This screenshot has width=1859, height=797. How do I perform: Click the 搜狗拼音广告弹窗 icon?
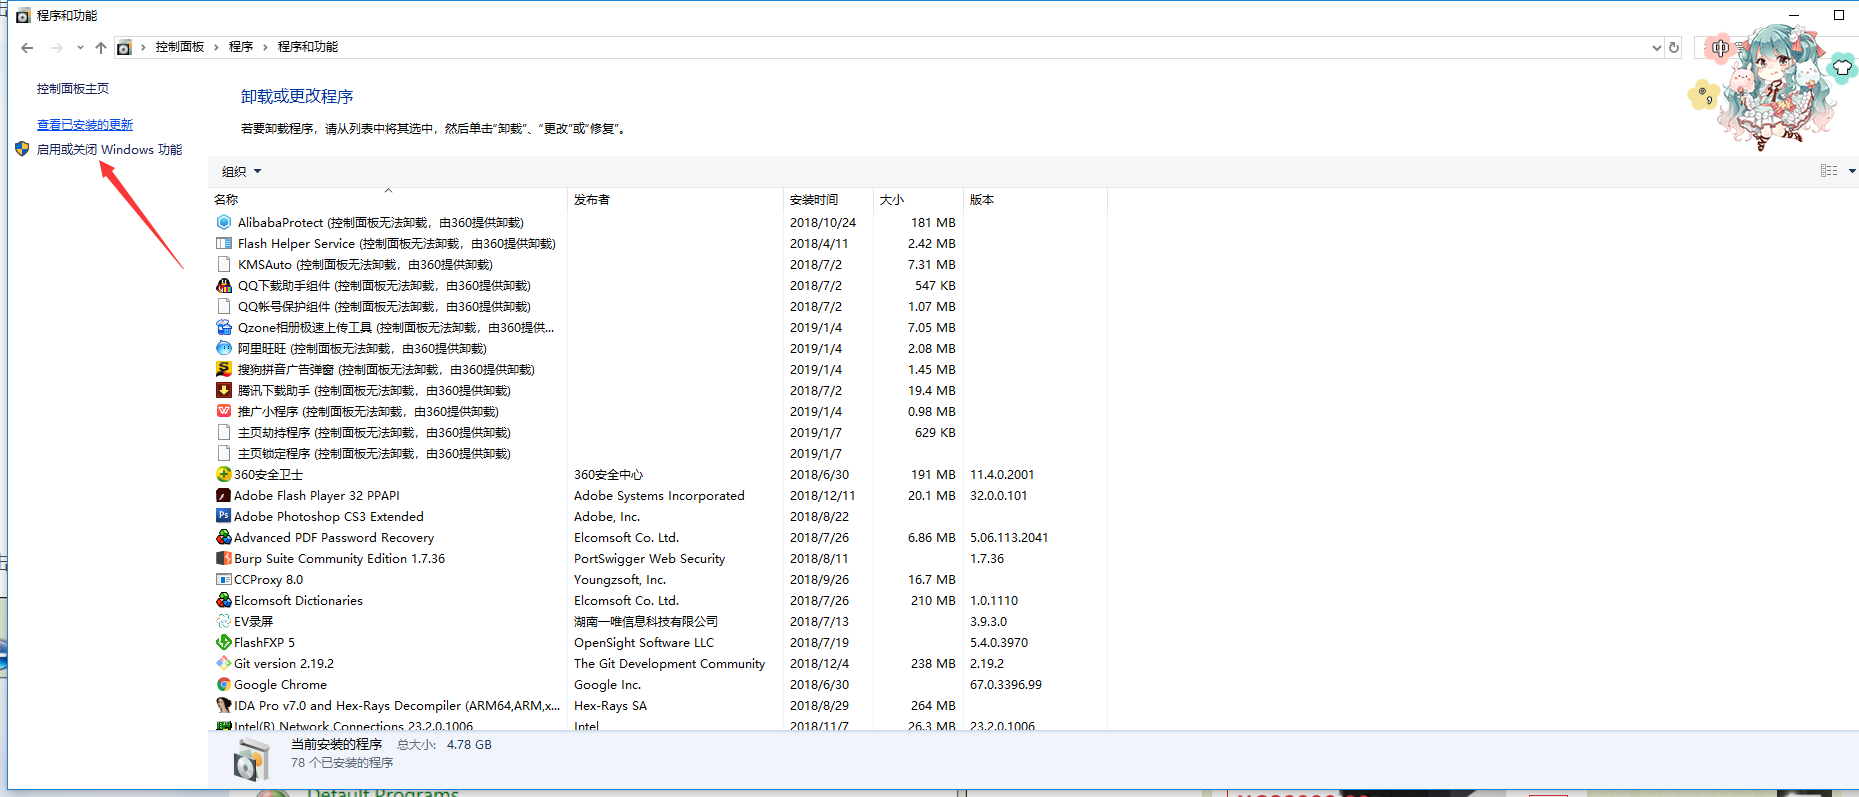[224, 369]
